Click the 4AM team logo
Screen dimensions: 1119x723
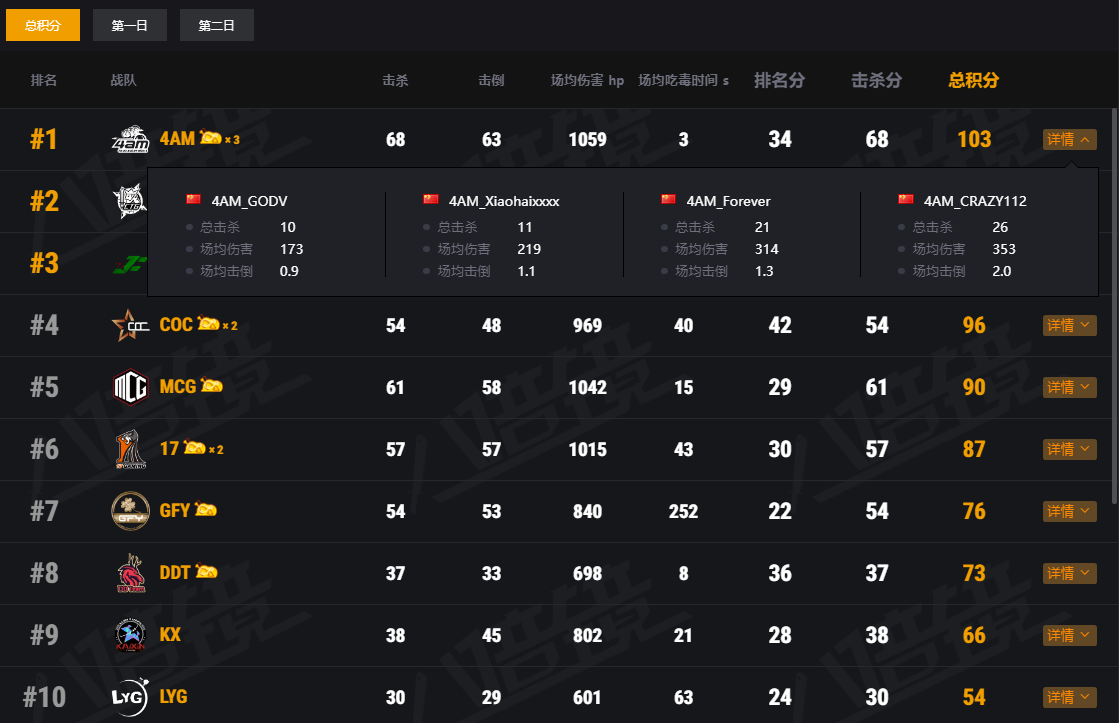pos(130,140)
